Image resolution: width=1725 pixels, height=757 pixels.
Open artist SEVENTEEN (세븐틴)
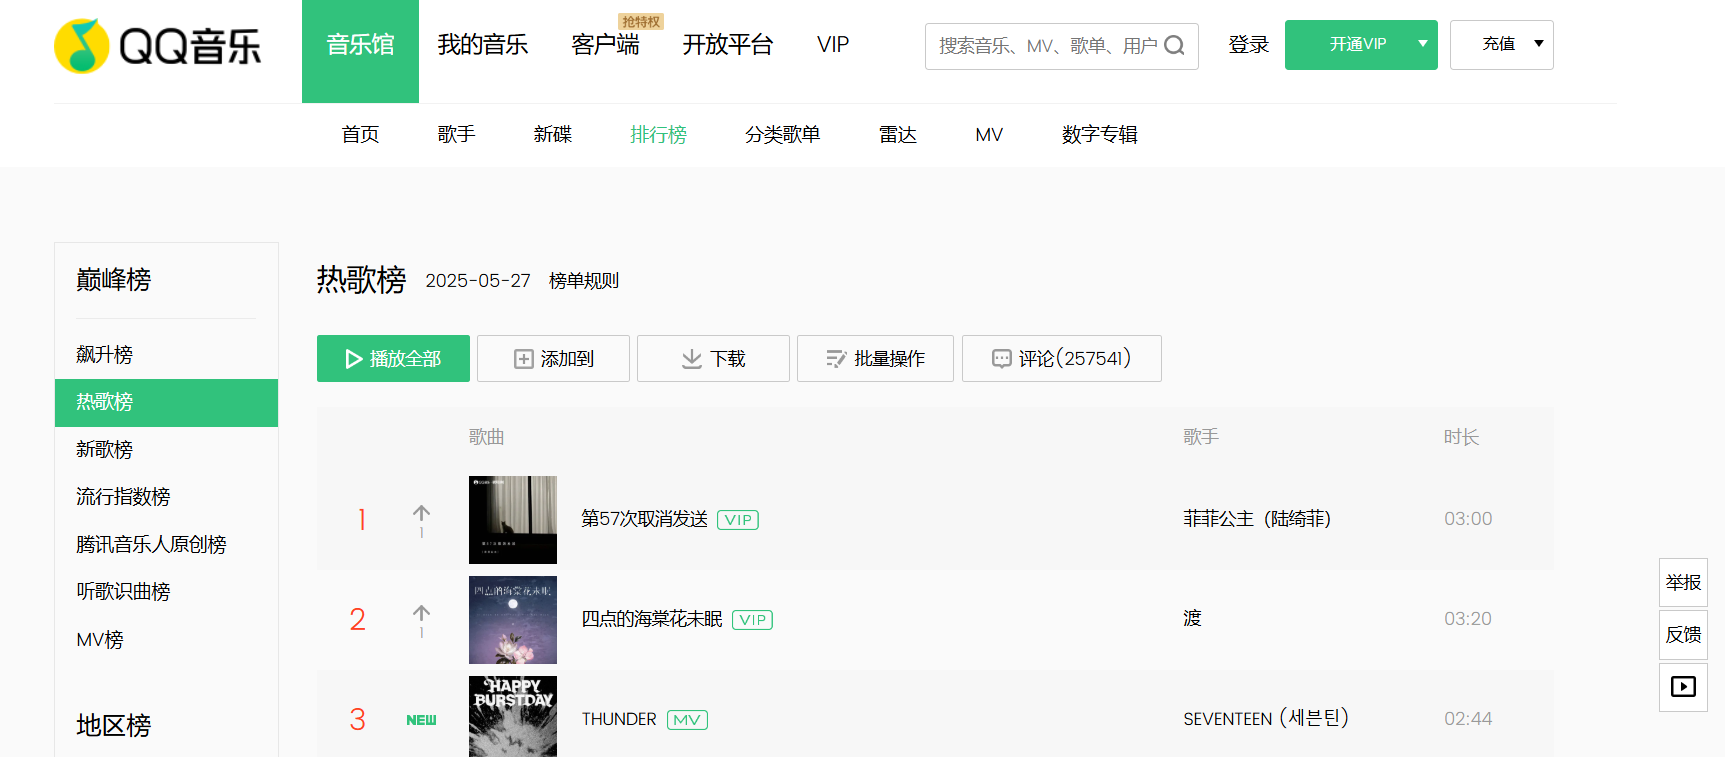pyautogui.click(x=1266, y=719)
